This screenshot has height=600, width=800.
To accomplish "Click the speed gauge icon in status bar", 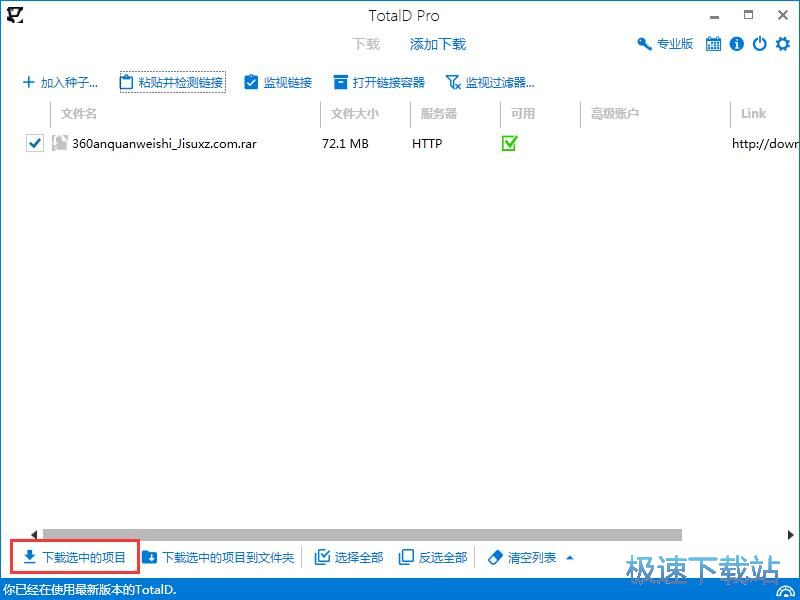I will pos(786,591).
